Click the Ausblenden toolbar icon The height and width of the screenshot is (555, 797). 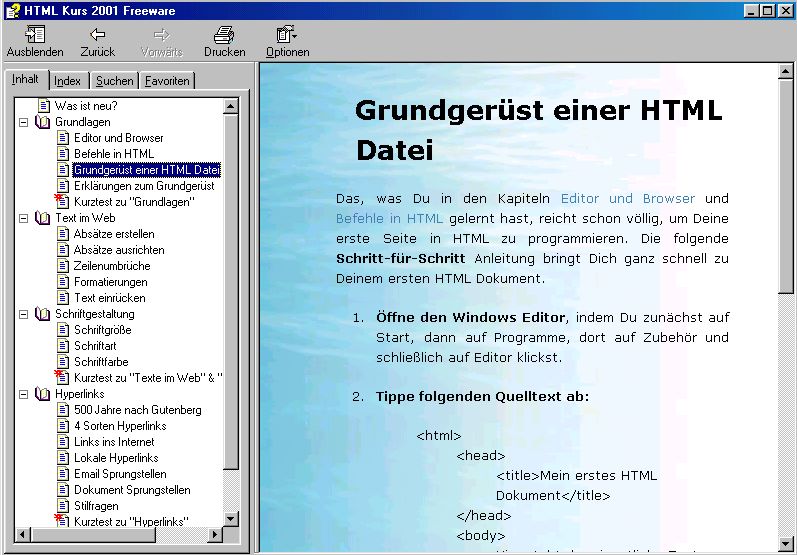(35, 34)
